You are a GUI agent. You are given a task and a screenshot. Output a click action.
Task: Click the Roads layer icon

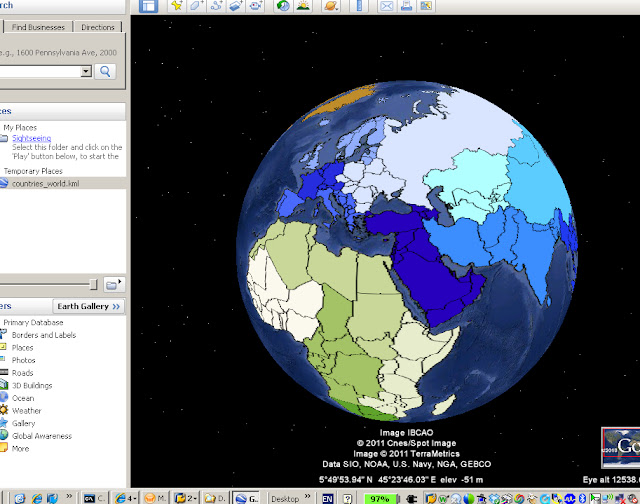(4, 372)
